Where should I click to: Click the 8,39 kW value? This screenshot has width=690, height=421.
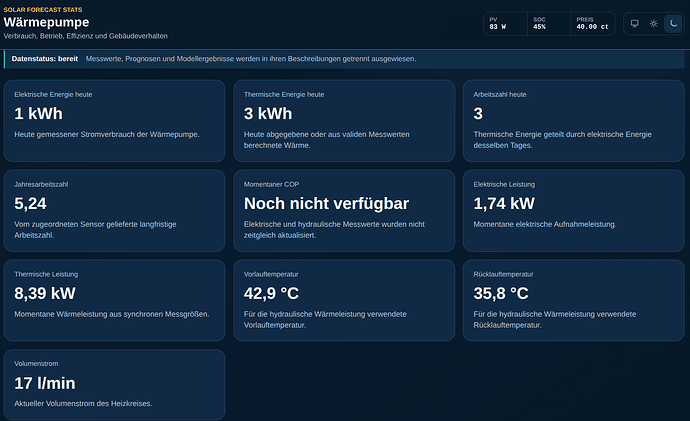click(x=45, y=293)
